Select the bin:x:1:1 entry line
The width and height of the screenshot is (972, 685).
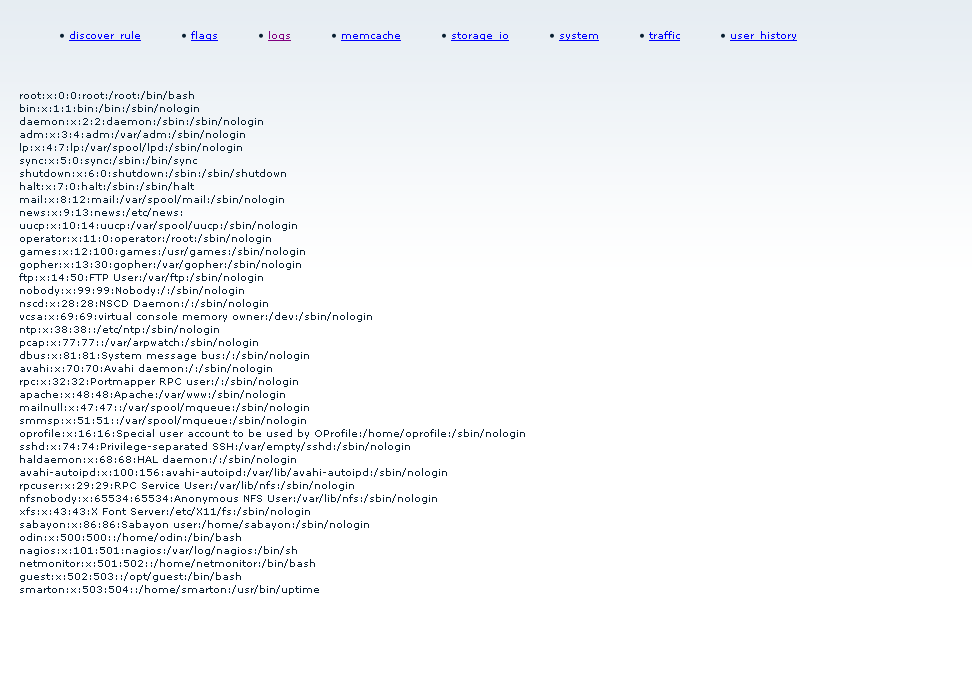pyautogui.click(x=109, y=108)
